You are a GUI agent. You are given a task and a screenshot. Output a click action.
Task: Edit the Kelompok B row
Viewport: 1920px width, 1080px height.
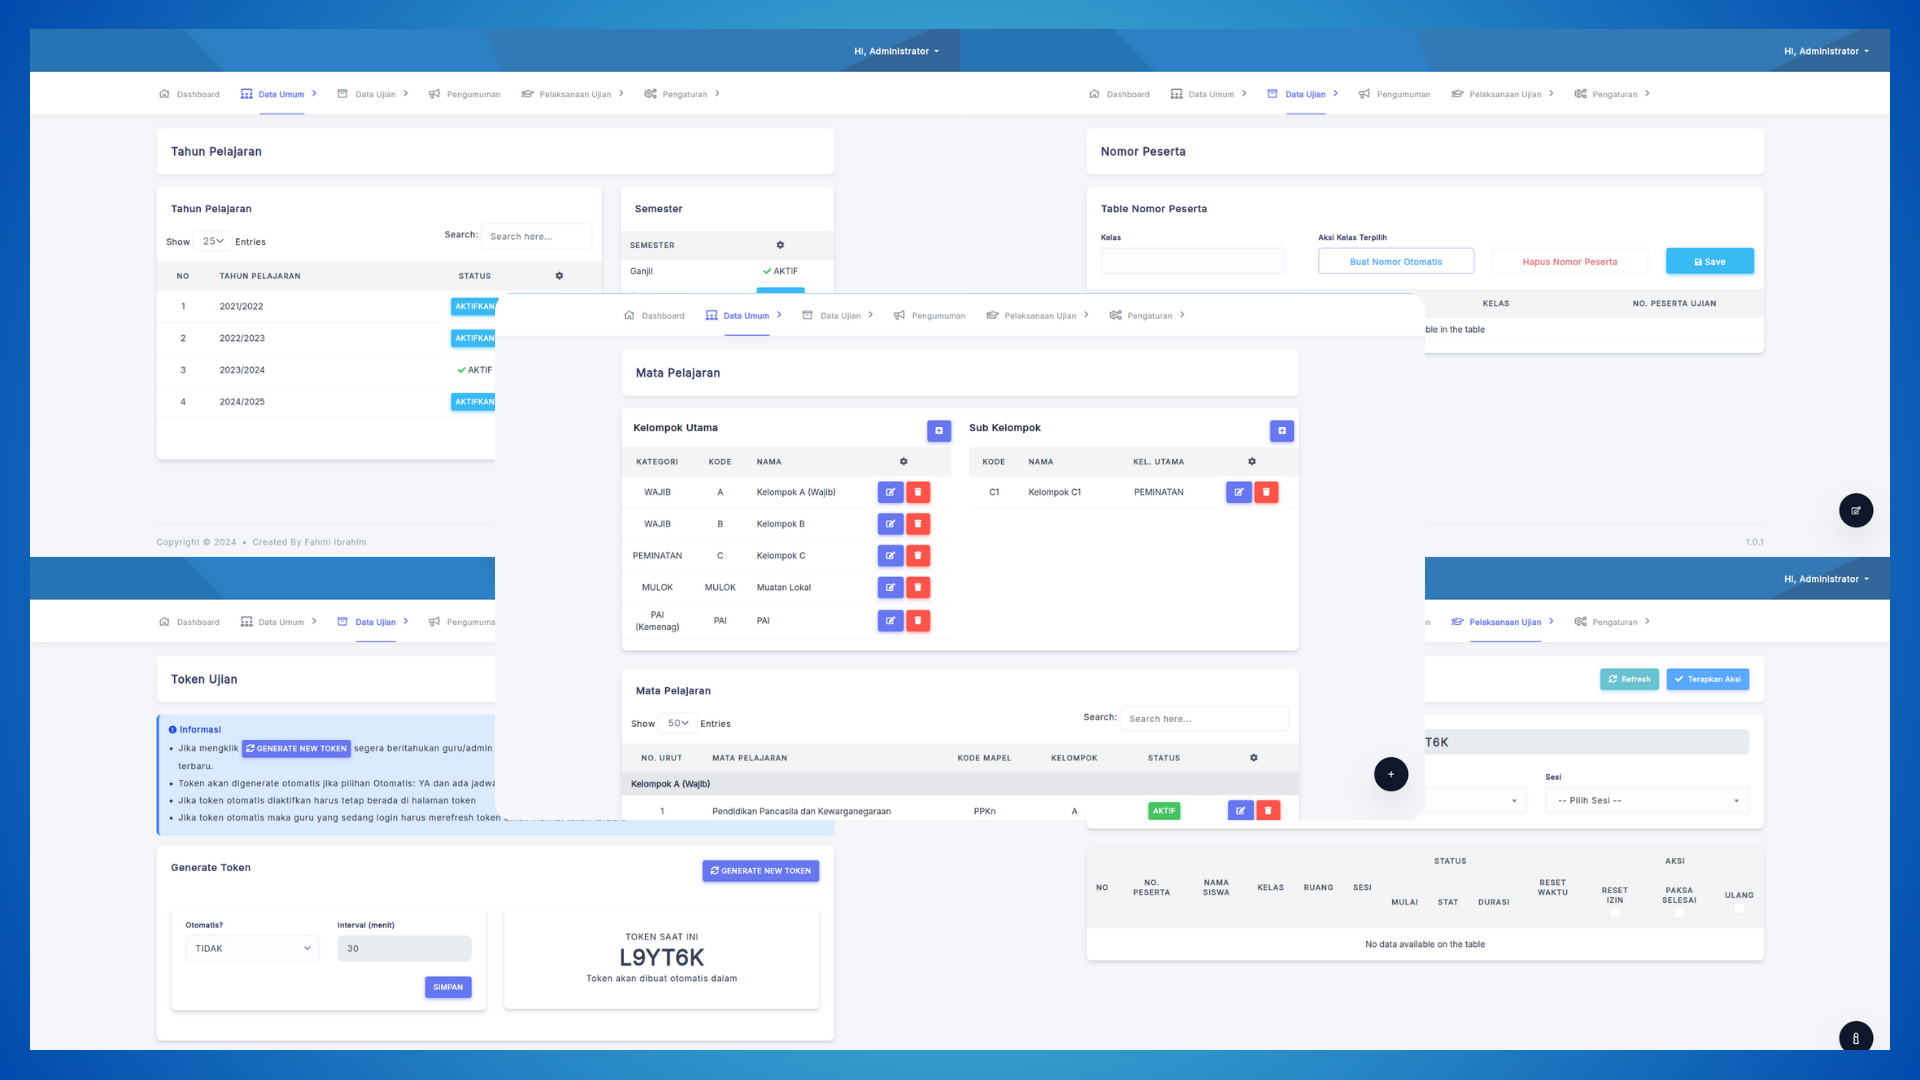(x=890, y=524)
